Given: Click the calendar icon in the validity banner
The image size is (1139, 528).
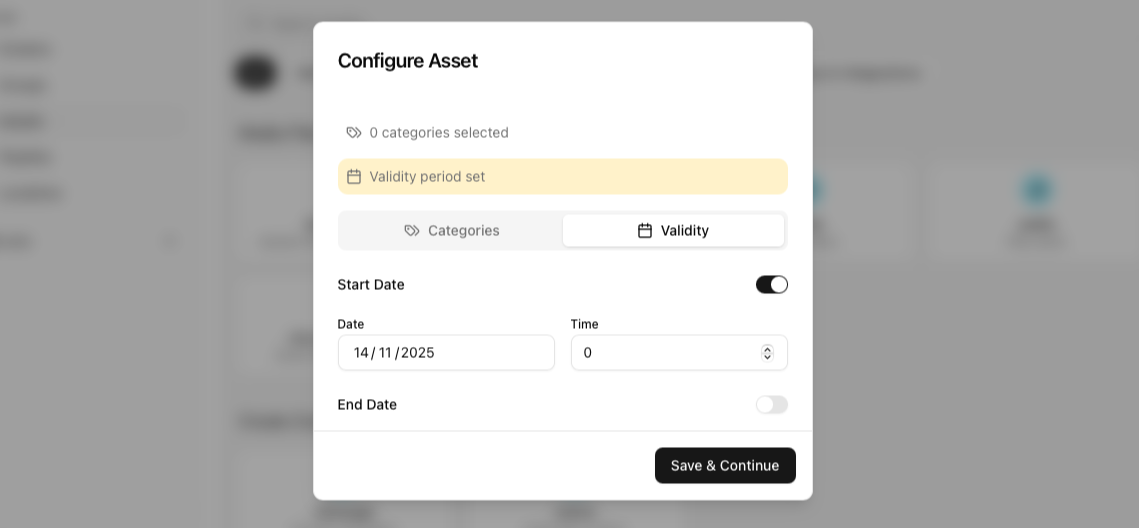Looking at the screenshot, I should [354, 177].
